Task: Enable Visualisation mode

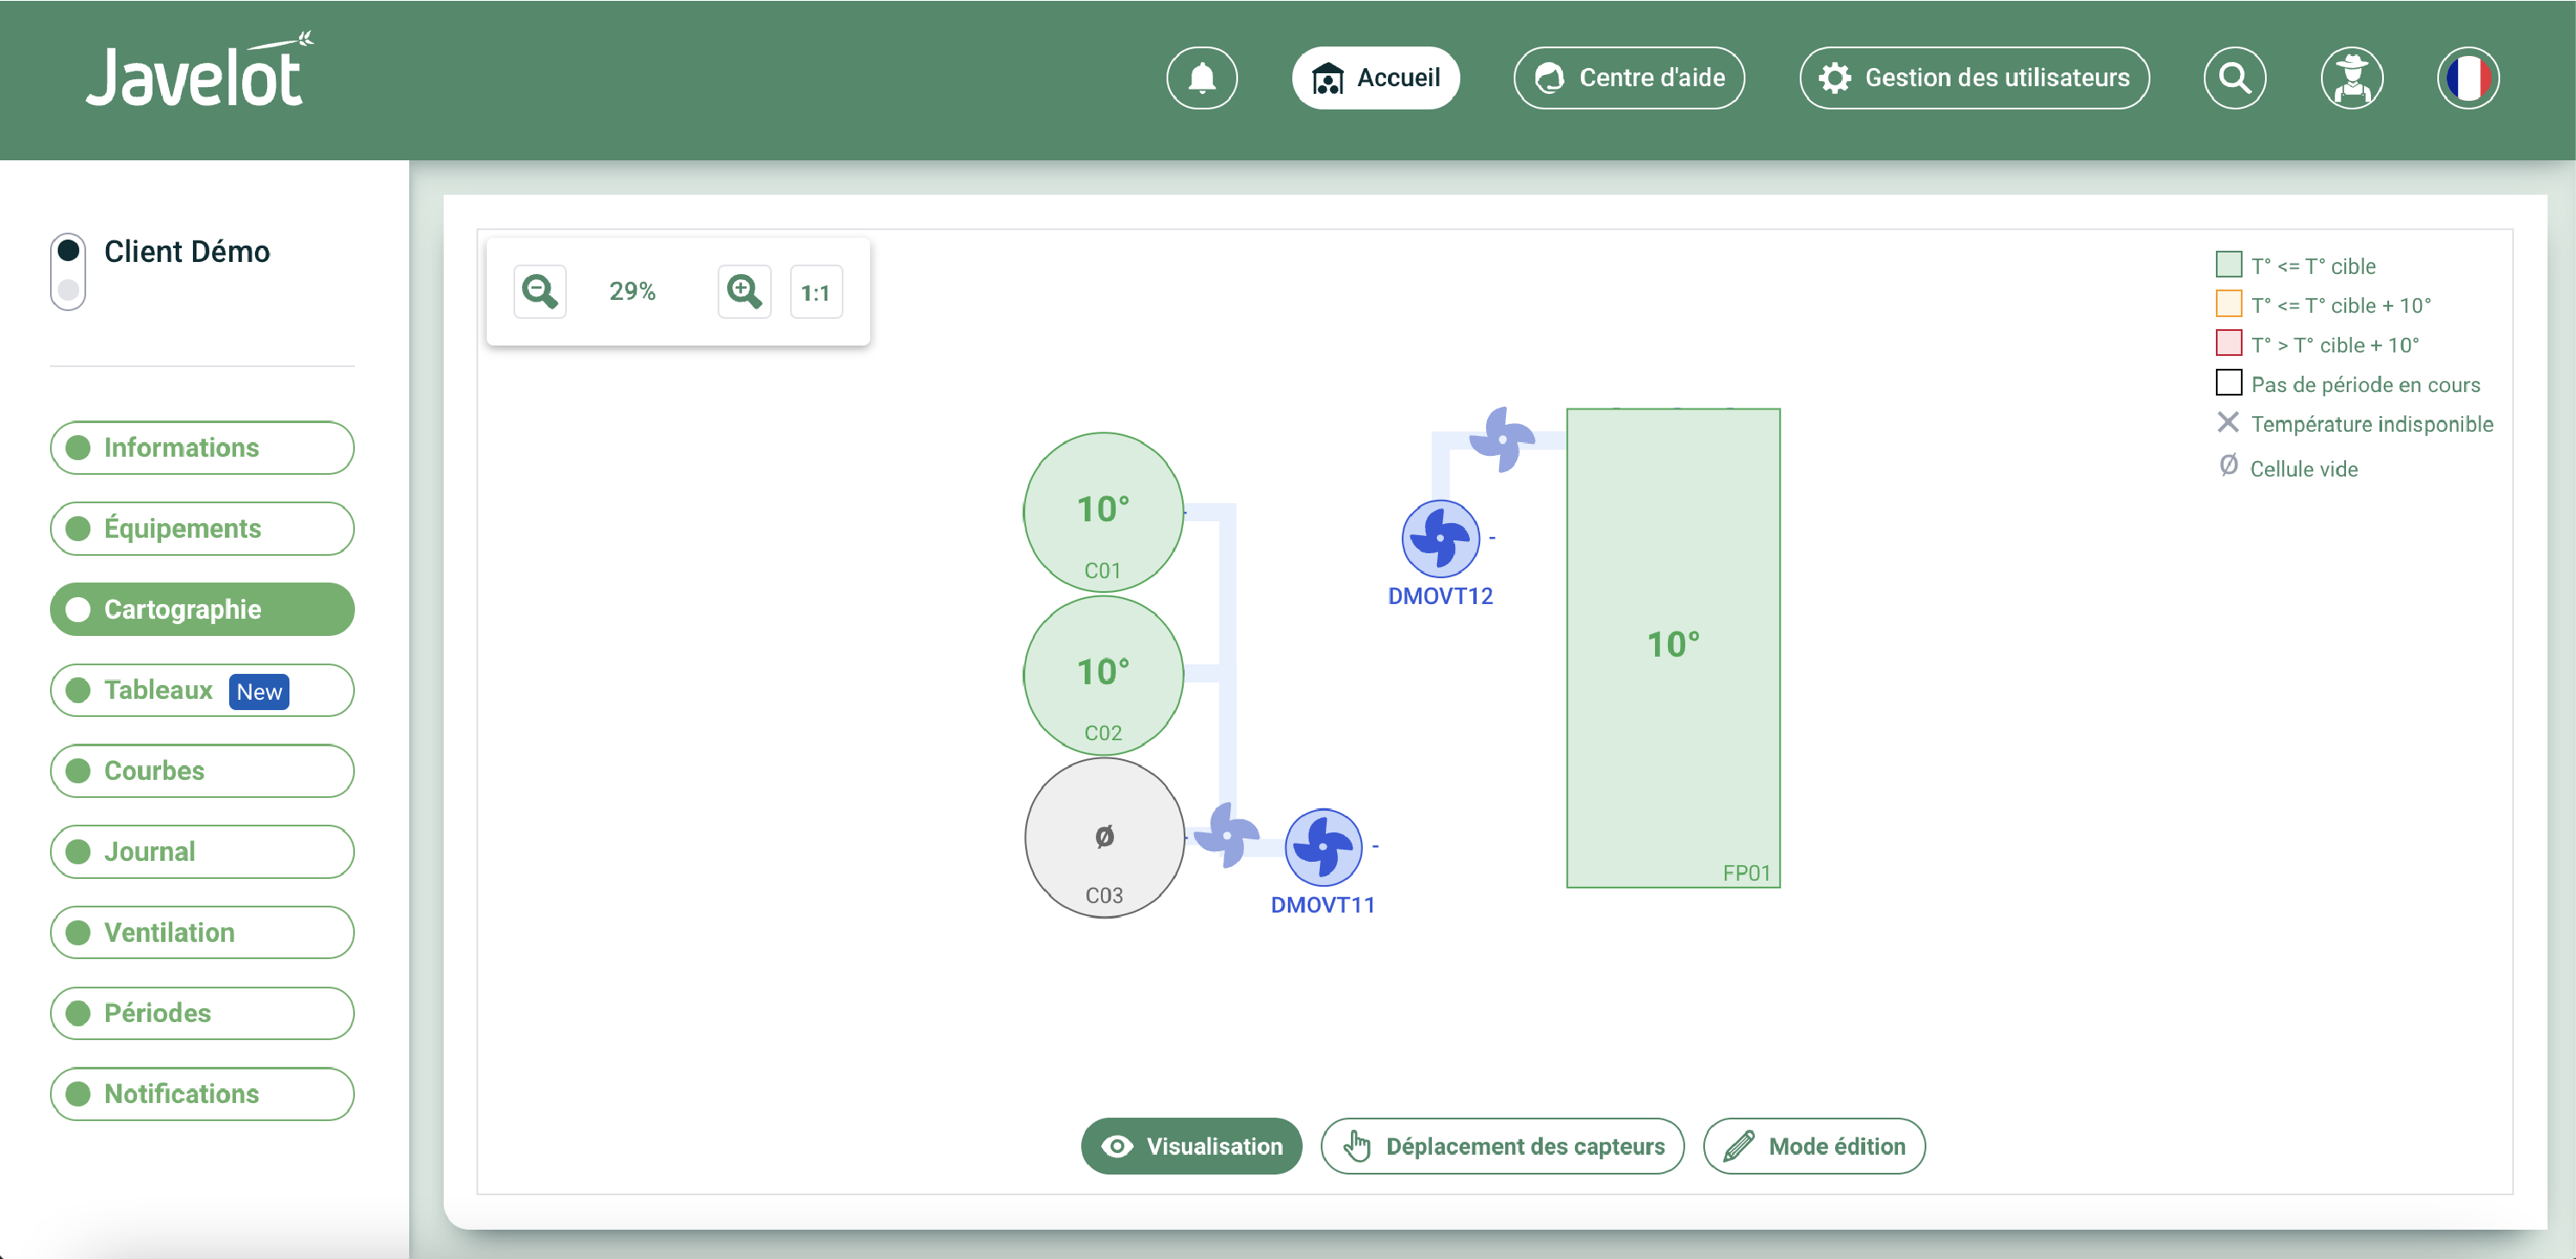Action: [1191, 1146]
